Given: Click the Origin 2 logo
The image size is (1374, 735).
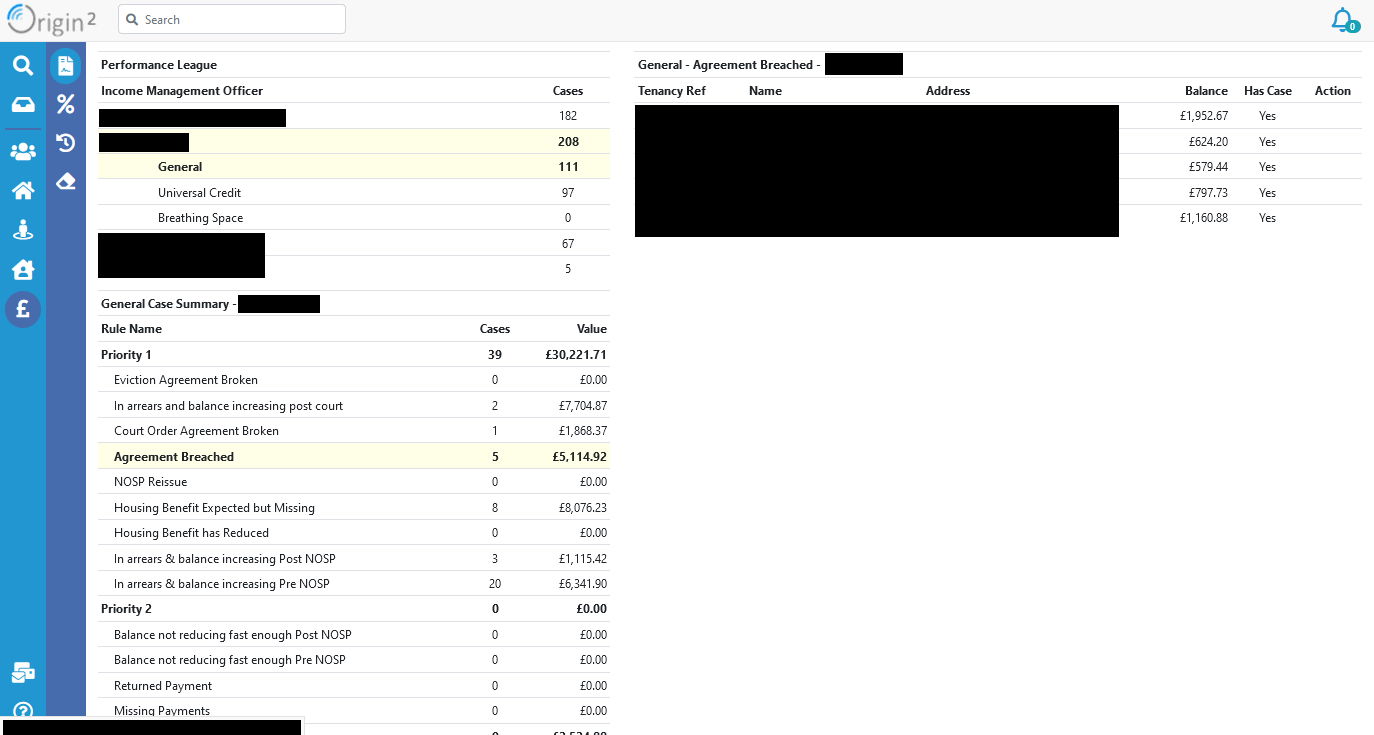Looking at the screenshot, I should [52, 19].
